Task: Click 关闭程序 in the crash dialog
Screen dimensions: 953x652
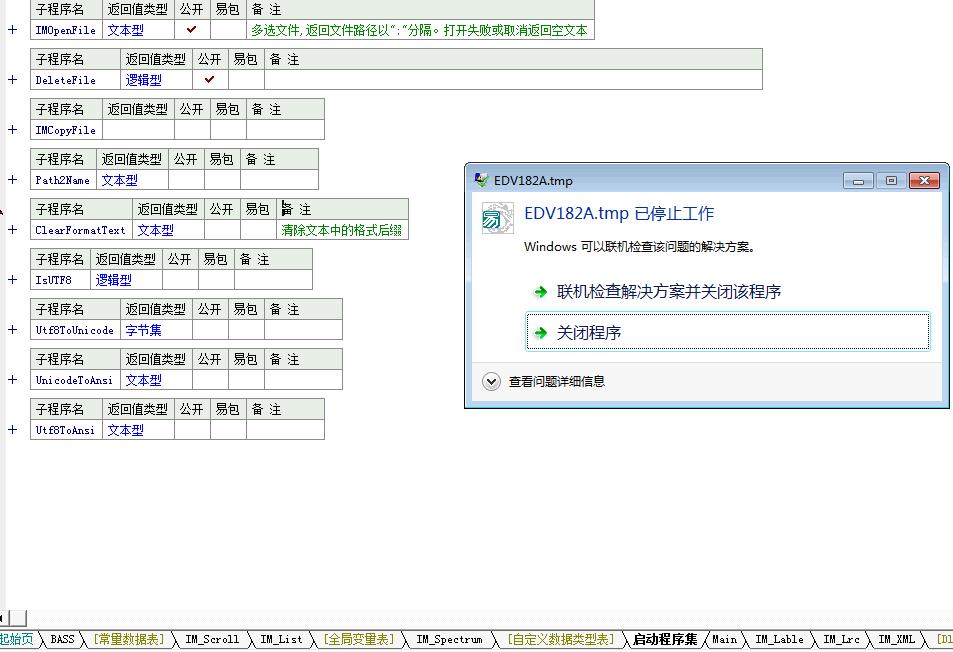Action: [728, 332]
